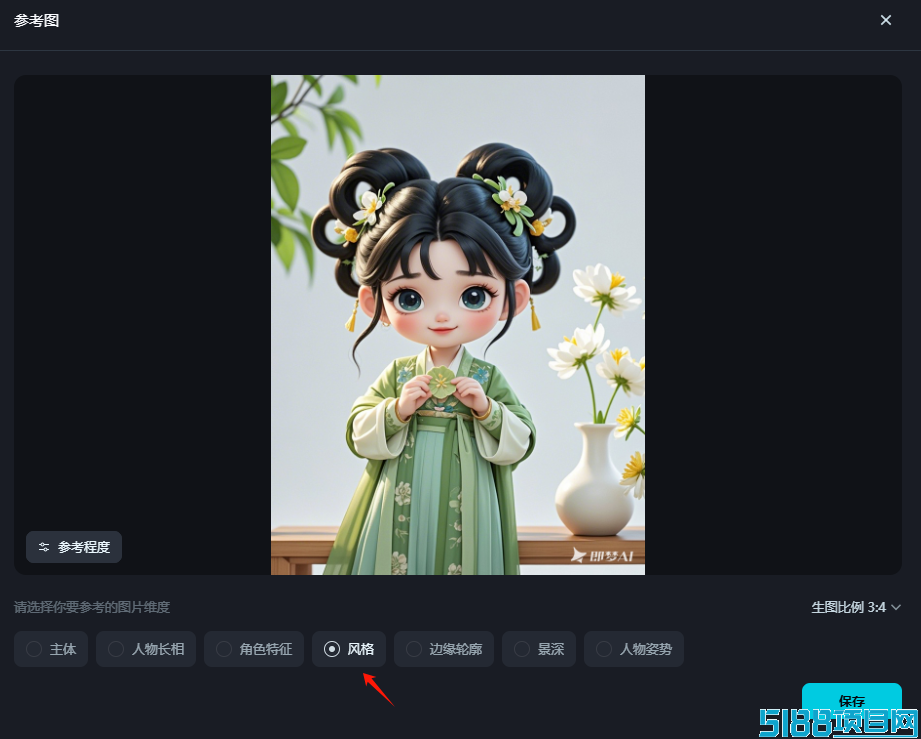Image resolution: width=921 pixels, height=739 pixels.
Task: Click the dark preview area left of image
Action: click(x=142, y=294)
